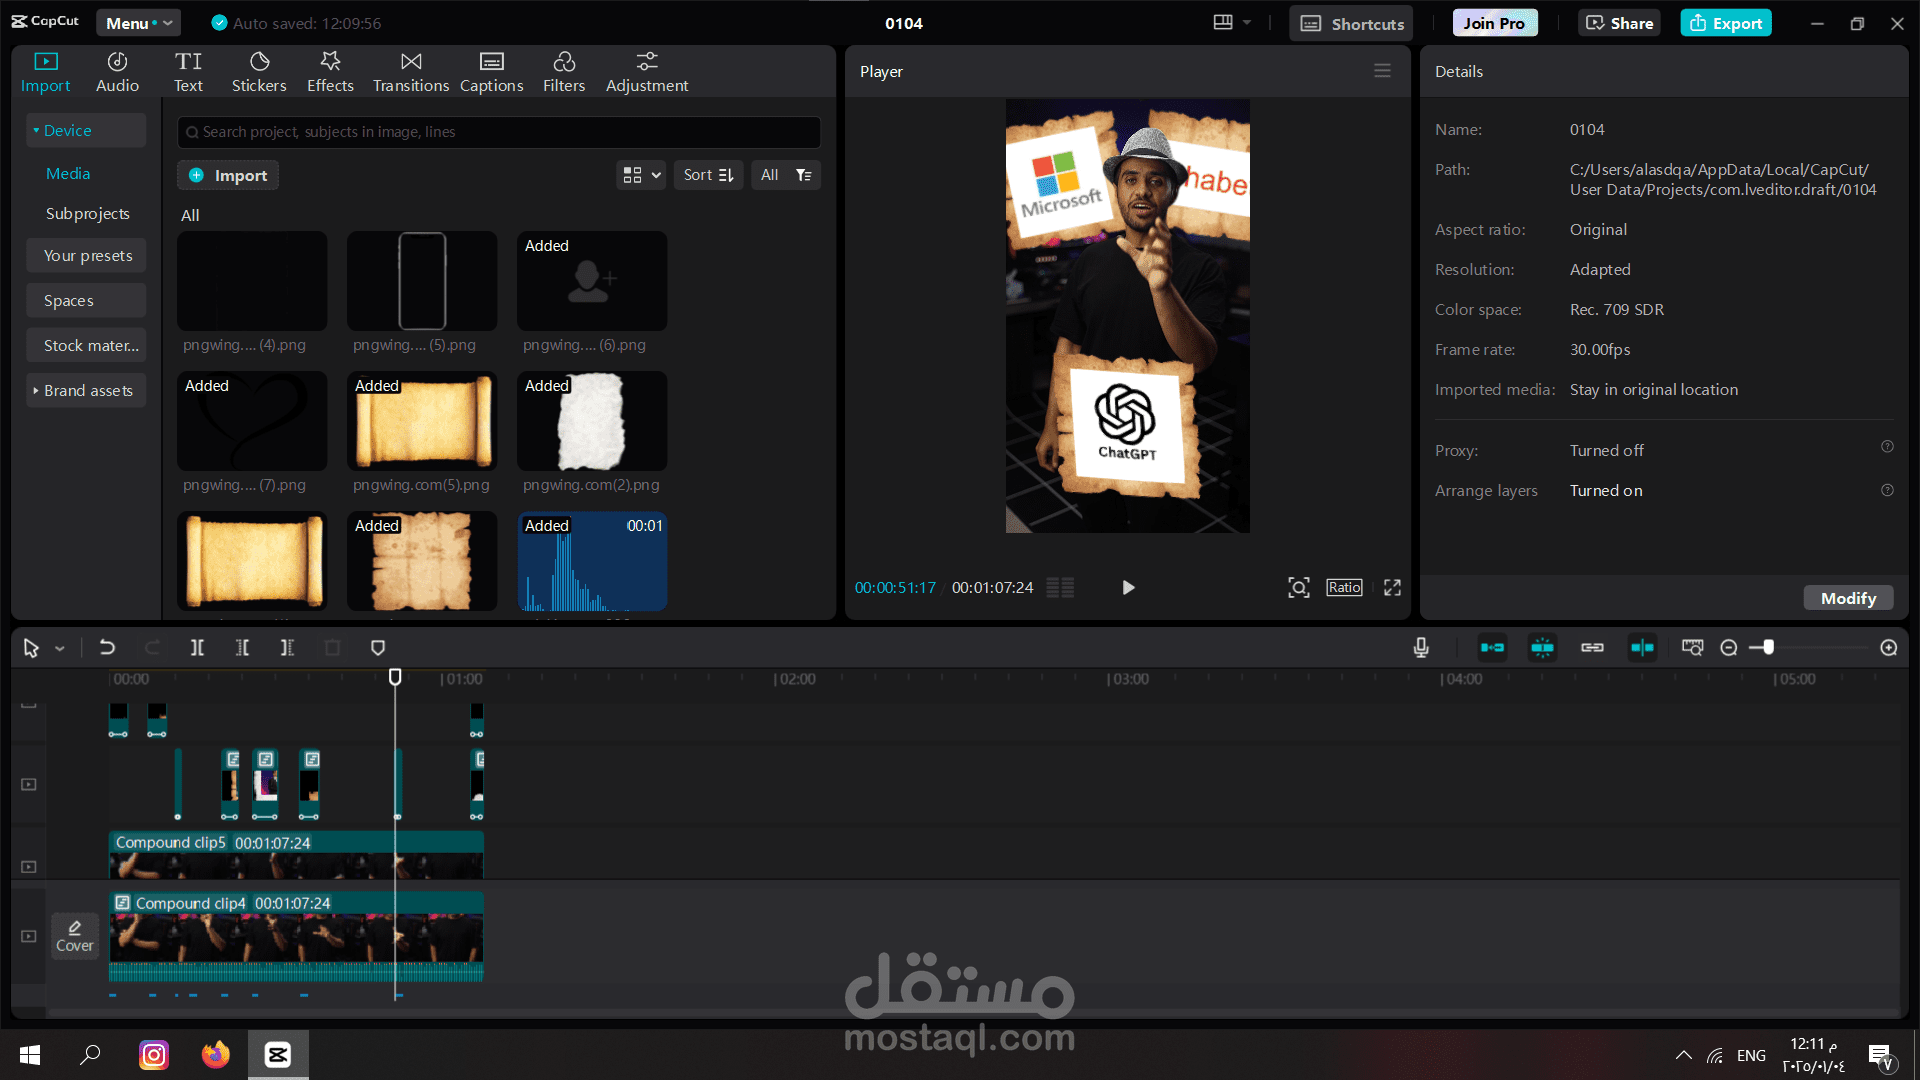Open the All filter dropdown
The height and width of the screenshot is (1080, 1920).
[x=786, y=175]
